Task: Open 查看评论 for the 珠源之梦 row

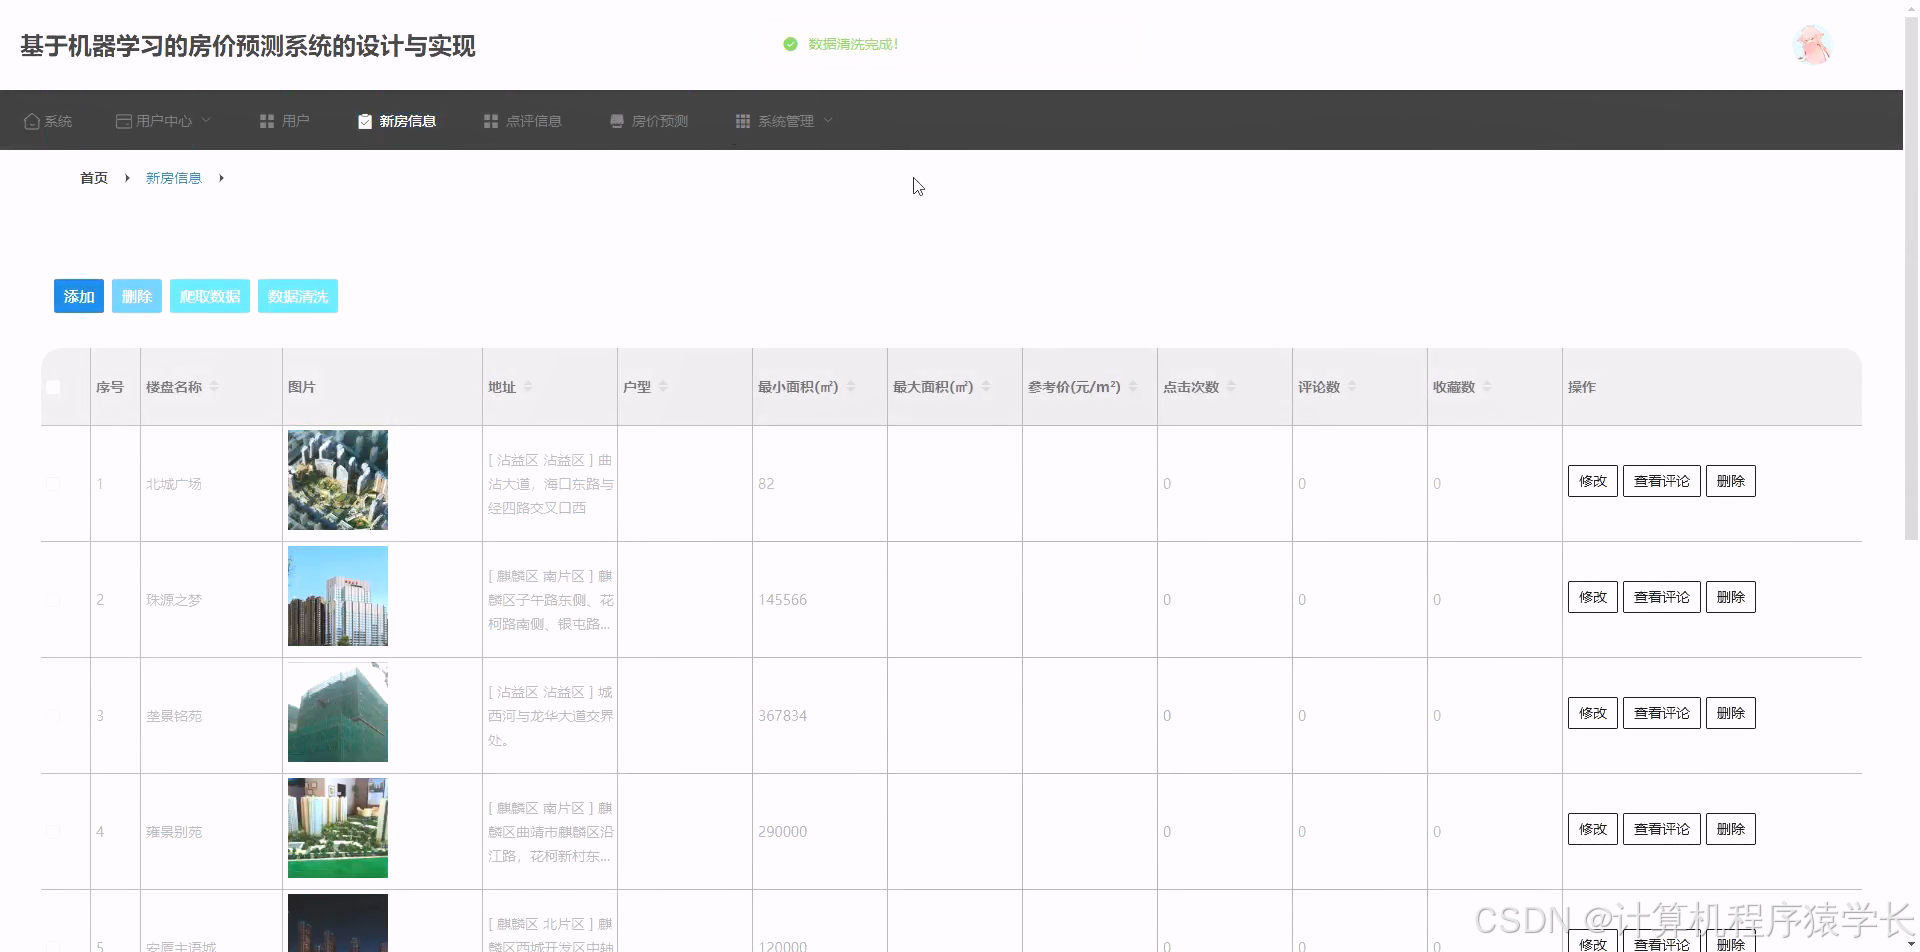Action: (x=1662, y=597)
